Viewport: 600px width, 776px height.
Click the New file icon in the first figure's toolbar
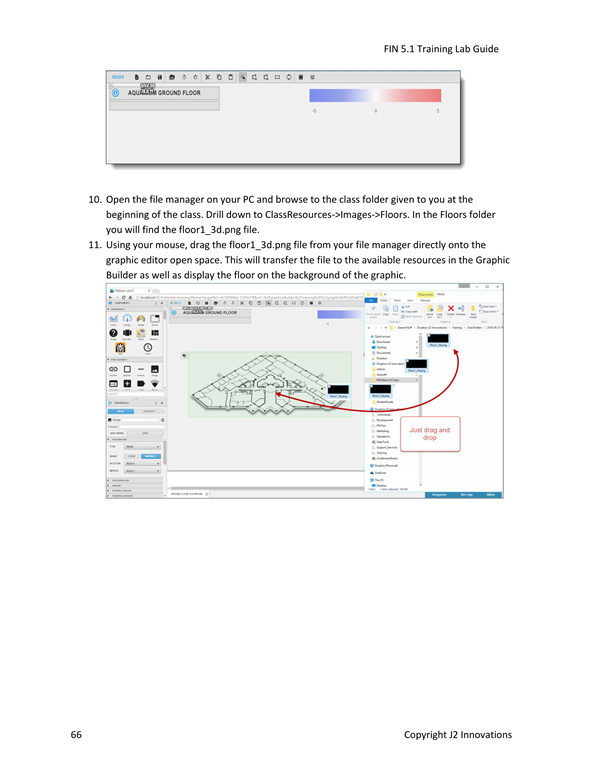(x=137, y=77)
